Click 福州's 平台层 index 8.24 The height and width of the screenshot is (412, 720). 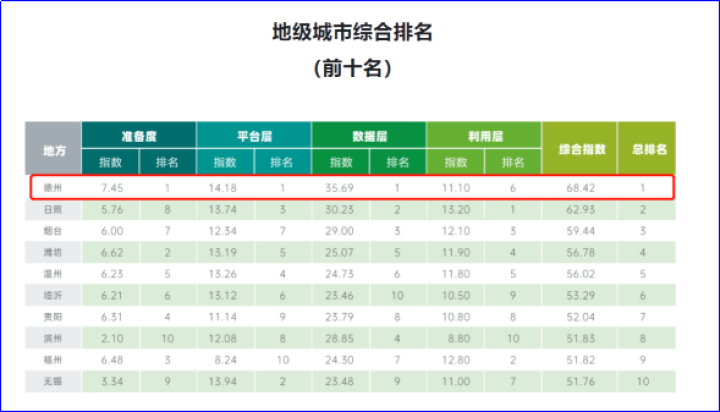[225, 360]
